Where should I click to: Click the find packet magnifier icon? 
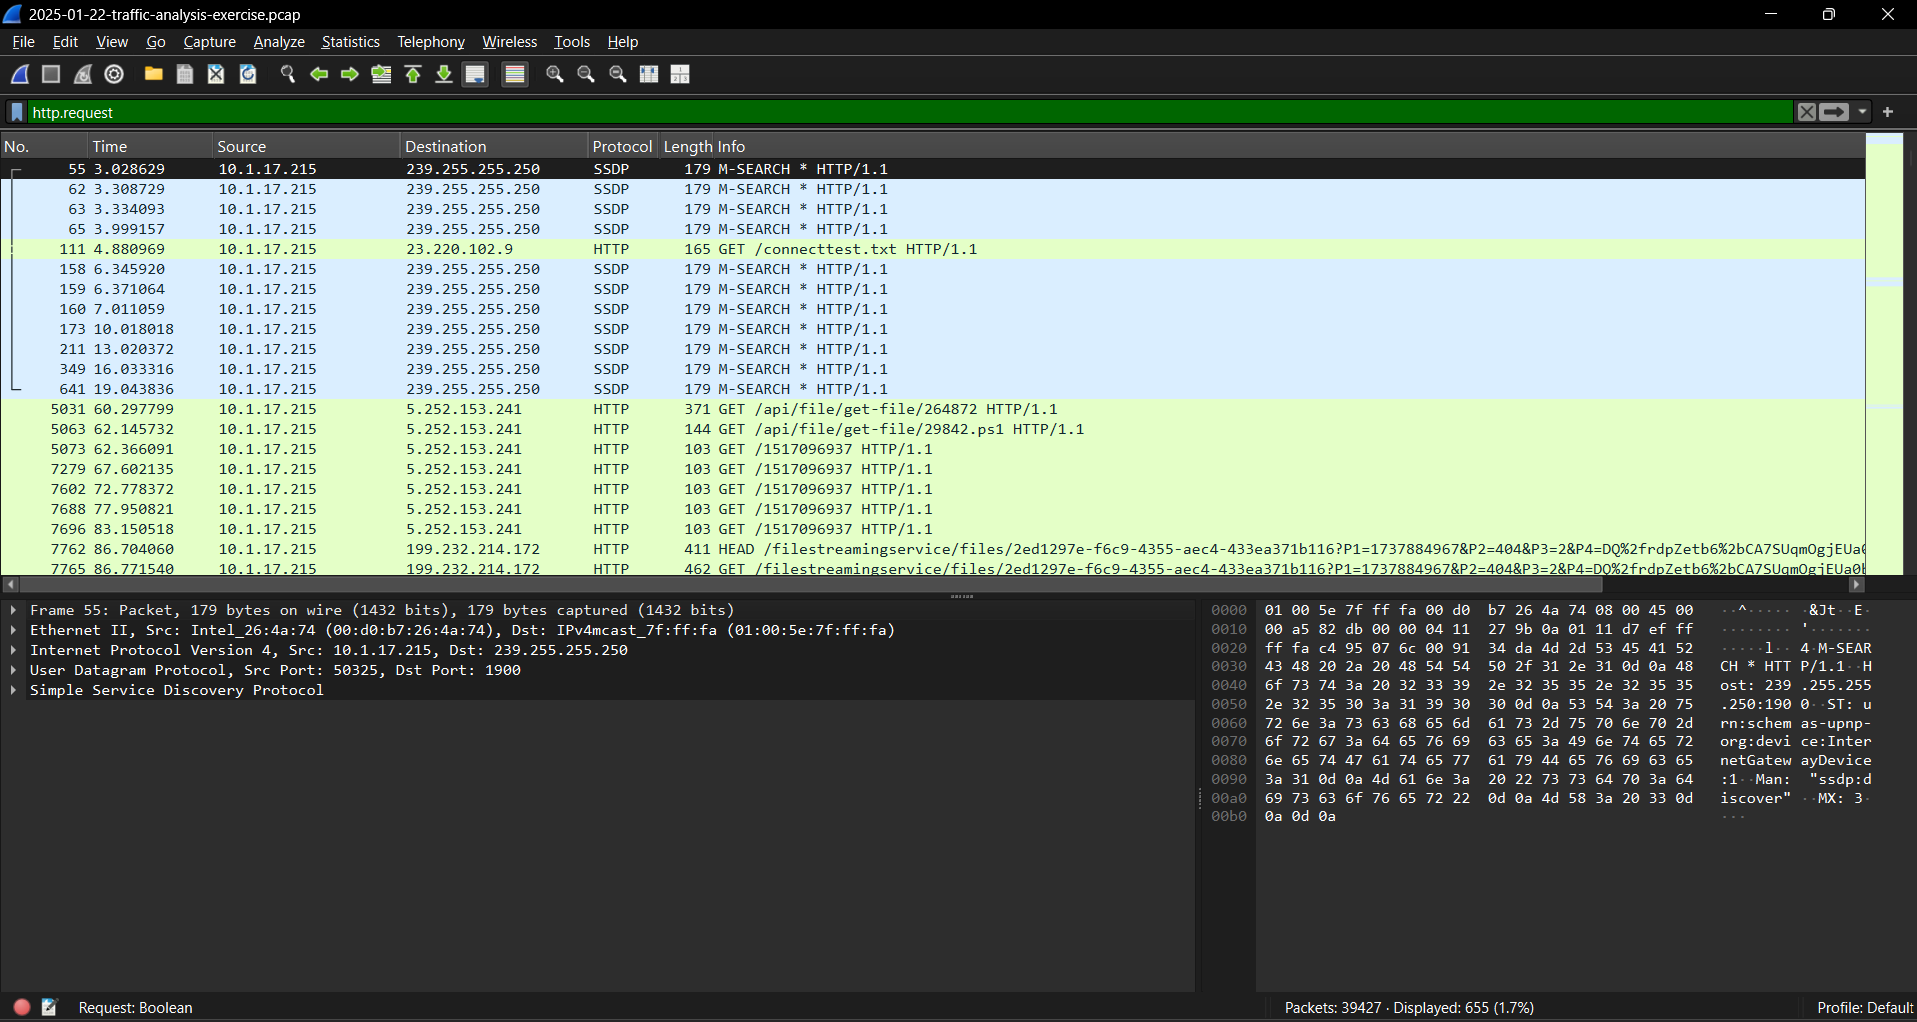(x=287, y=74)
